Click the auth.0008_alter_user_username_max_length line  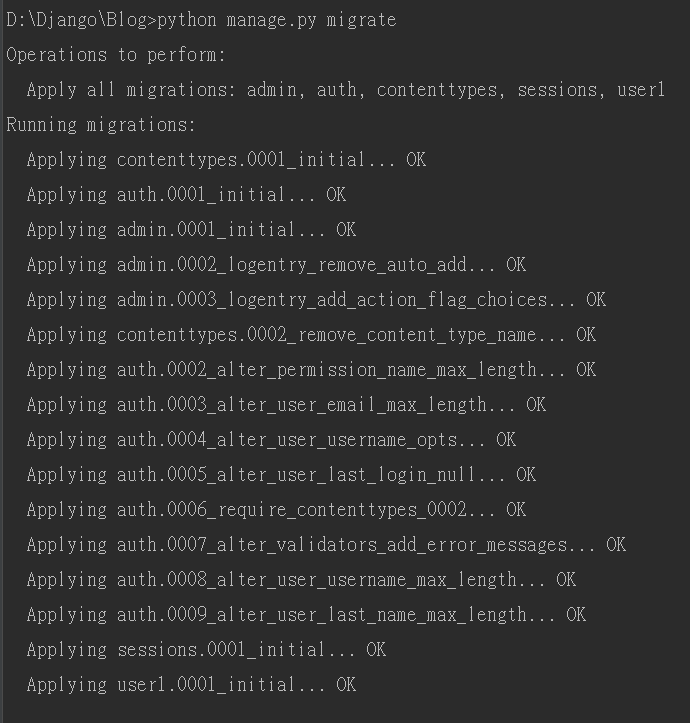point(301,581)
